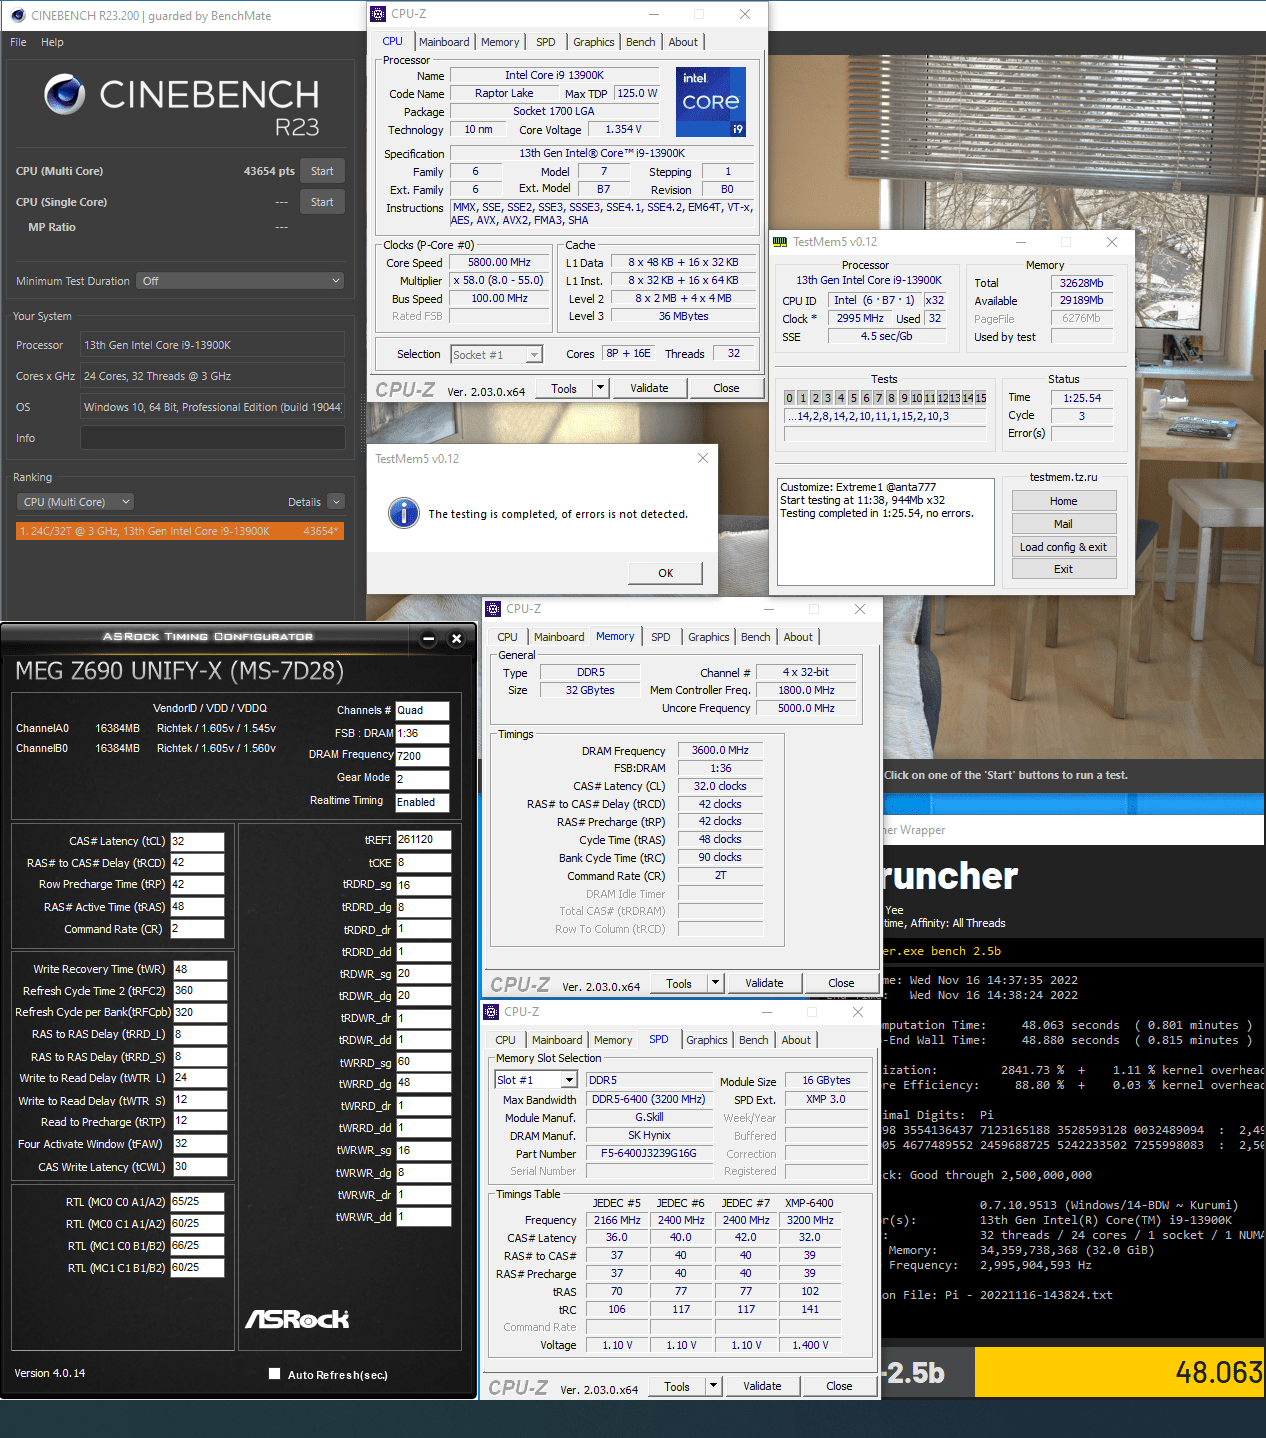Click the RTL (MC0 C0 A1/A2) field
This screenshot has width=1266, height=1438.
(x=197, y=1202)
